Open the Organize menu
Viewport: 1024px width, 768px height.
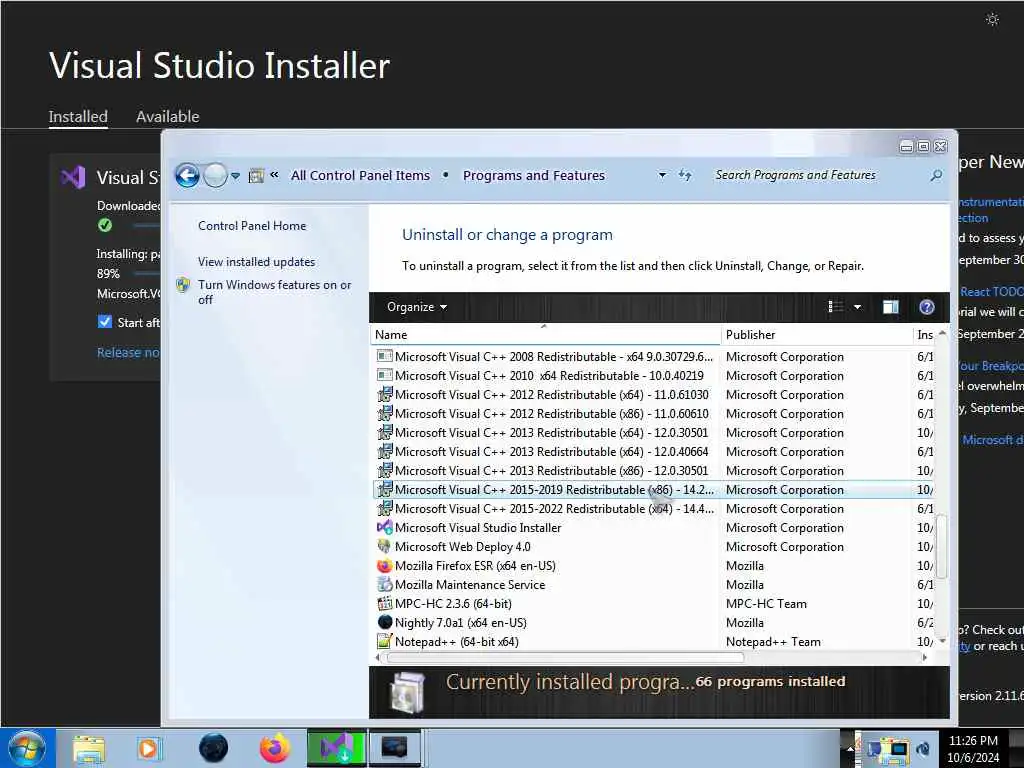point(417,307)
